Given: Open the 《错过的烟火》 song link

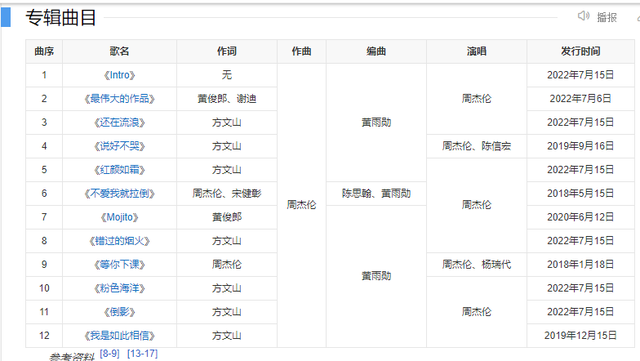Looking at the screenshot, I should [x=119, y=241].
